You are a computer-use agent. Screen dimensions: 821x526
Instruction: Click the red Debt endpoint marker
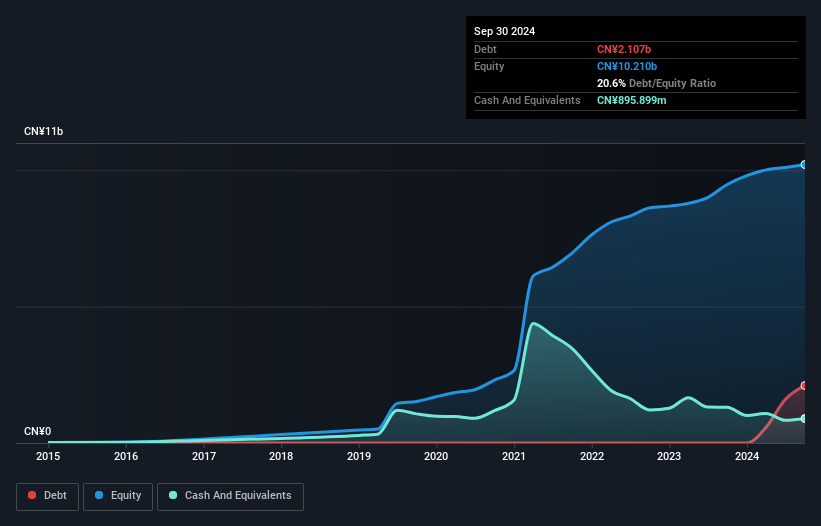point(804,386)
